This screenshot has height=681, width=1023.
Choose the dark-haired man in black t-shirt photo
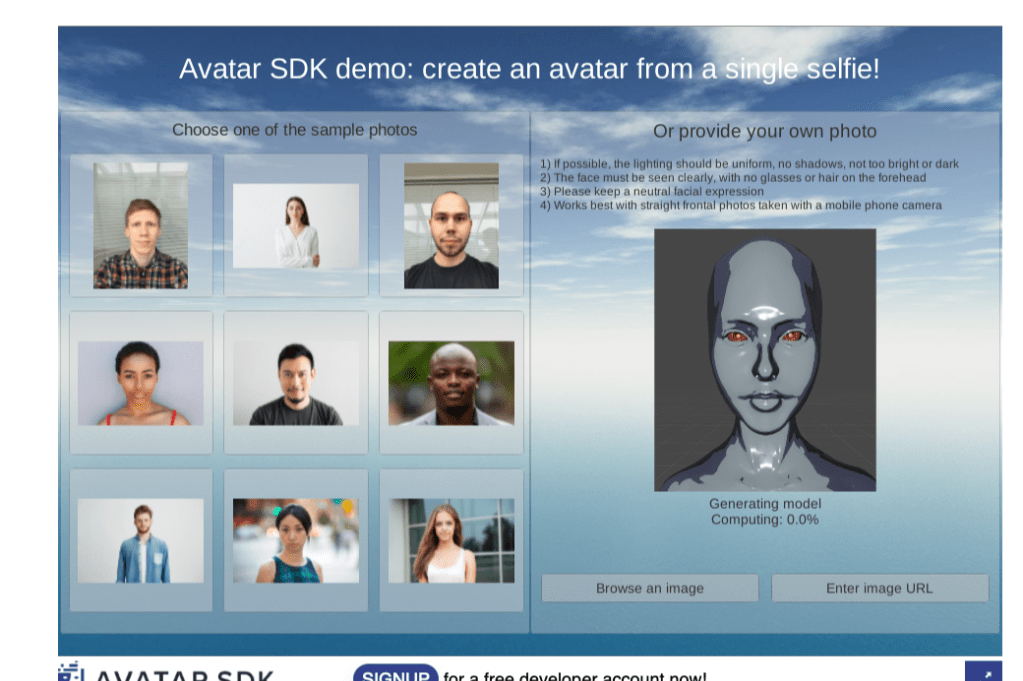tap(296, 383)
